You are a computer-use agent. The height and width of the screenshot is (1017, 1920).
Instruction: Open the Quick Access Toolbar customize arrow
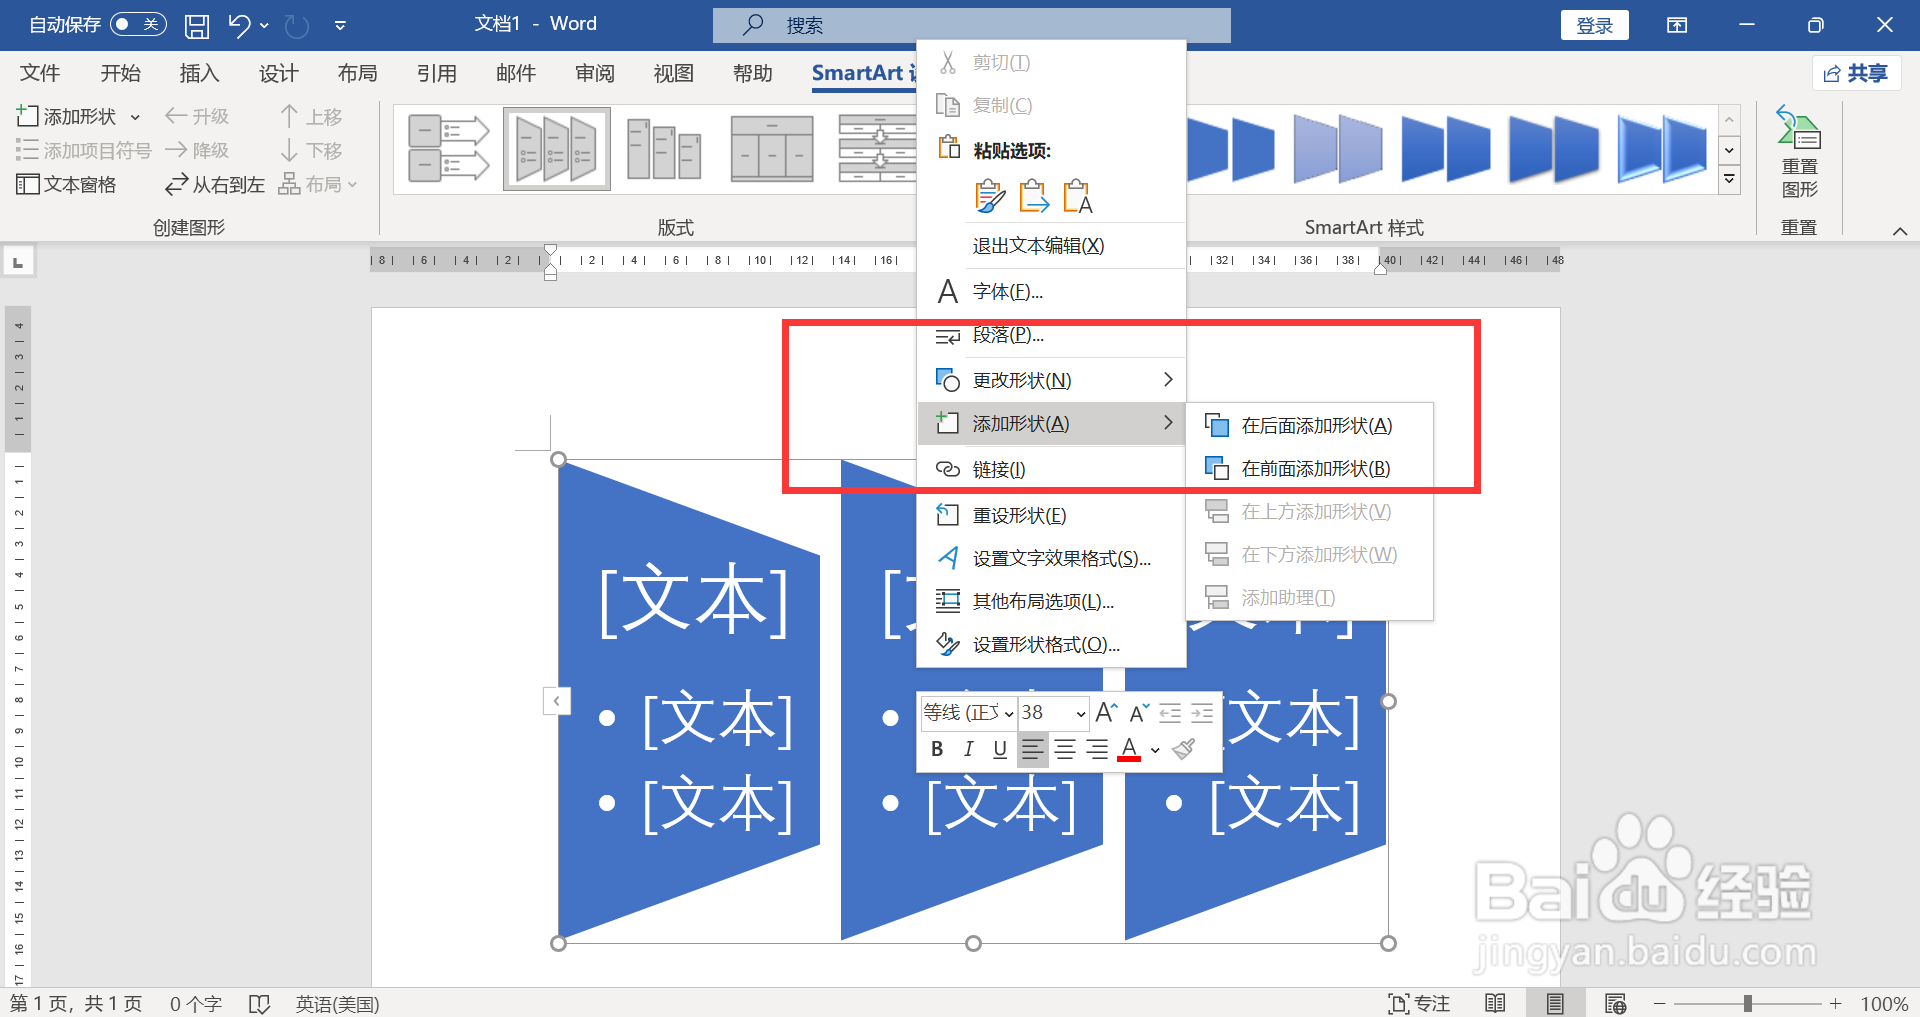(340, 25)
